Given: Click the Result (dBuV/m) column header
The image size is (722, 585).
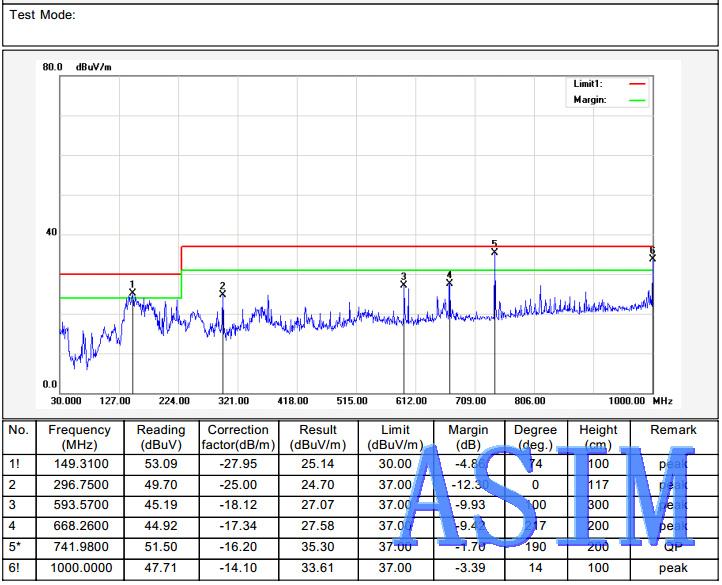Looking at the screenshot, I should click(x=318, y=437).
